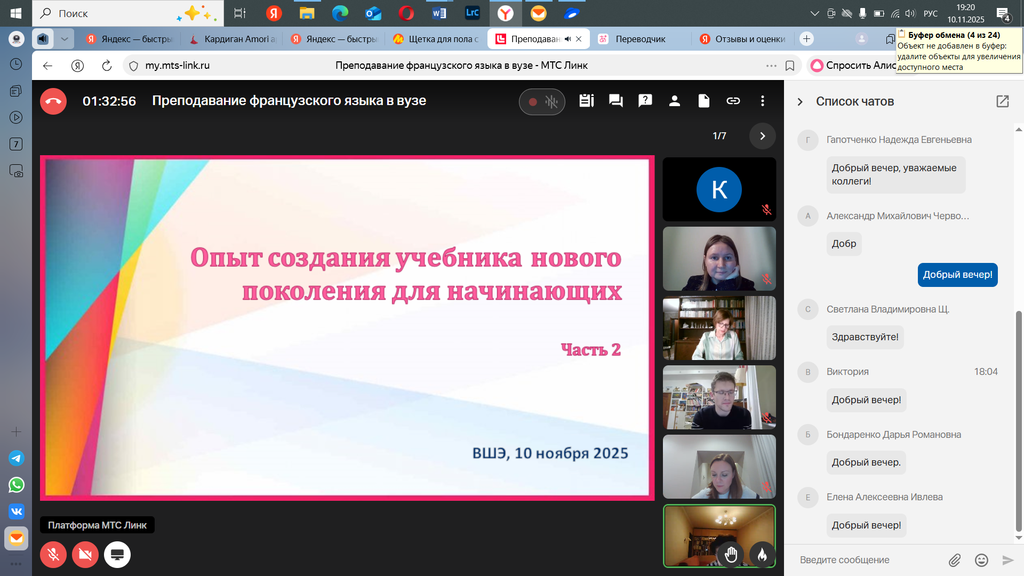Pop out the chat into separate window
The width and height of the screenshot is (1024, 576).
[x=1002, y=101]
